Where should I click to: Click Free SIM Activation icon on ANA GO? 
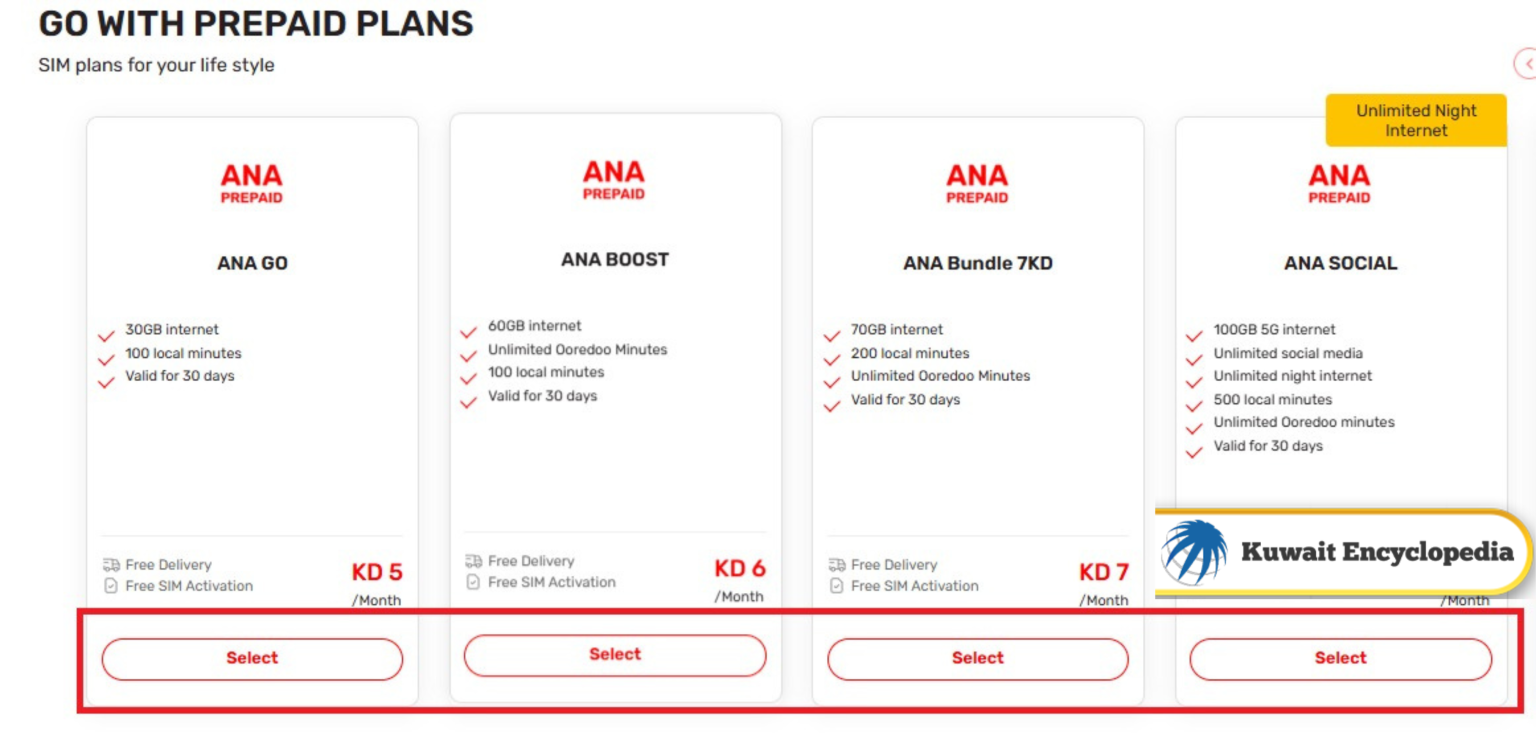(x=113, y=586)
